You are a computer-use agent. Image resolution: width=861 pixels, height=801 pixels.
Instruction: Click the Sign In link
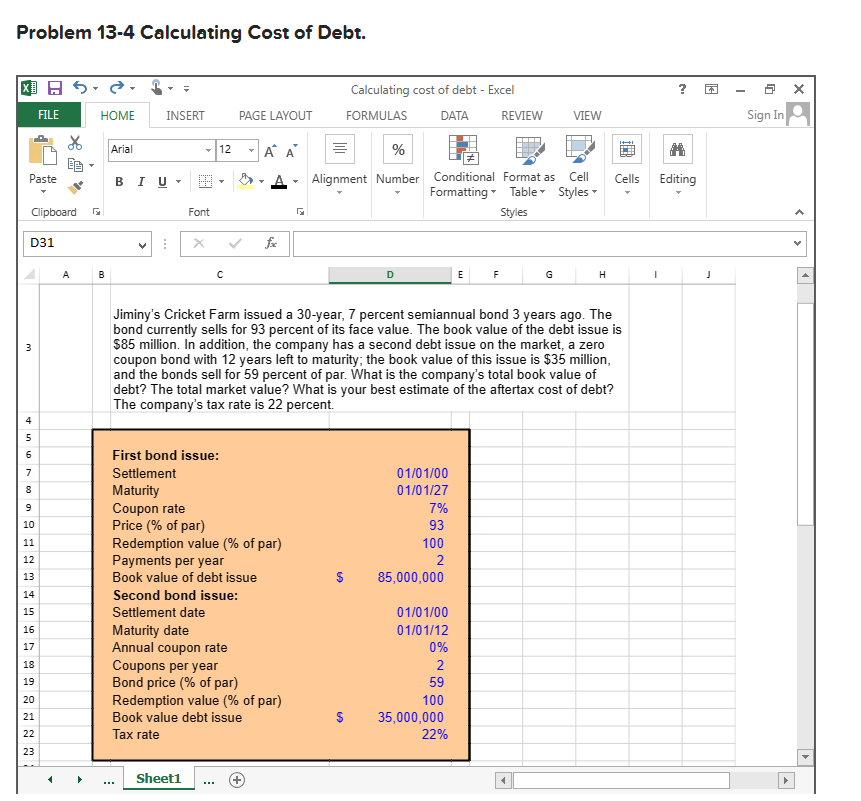pos(765,115)
